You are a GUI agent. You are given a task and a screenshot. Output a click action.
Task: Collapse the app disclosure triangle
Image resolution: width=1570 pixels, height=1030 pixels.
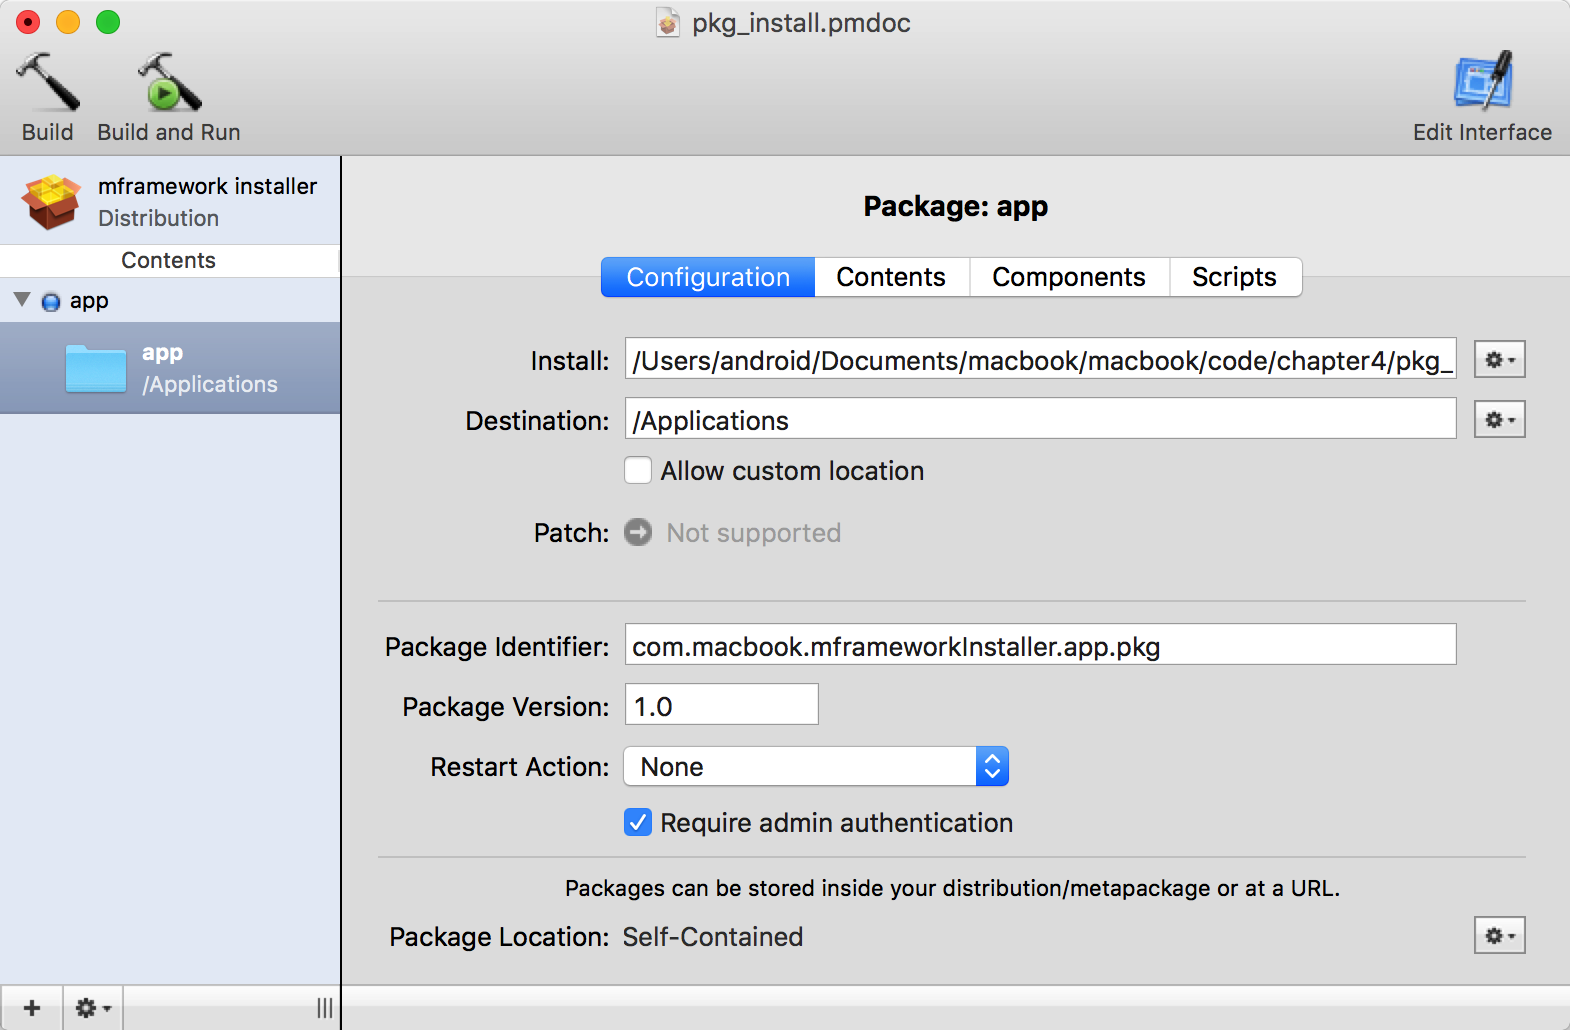(22, 300)
